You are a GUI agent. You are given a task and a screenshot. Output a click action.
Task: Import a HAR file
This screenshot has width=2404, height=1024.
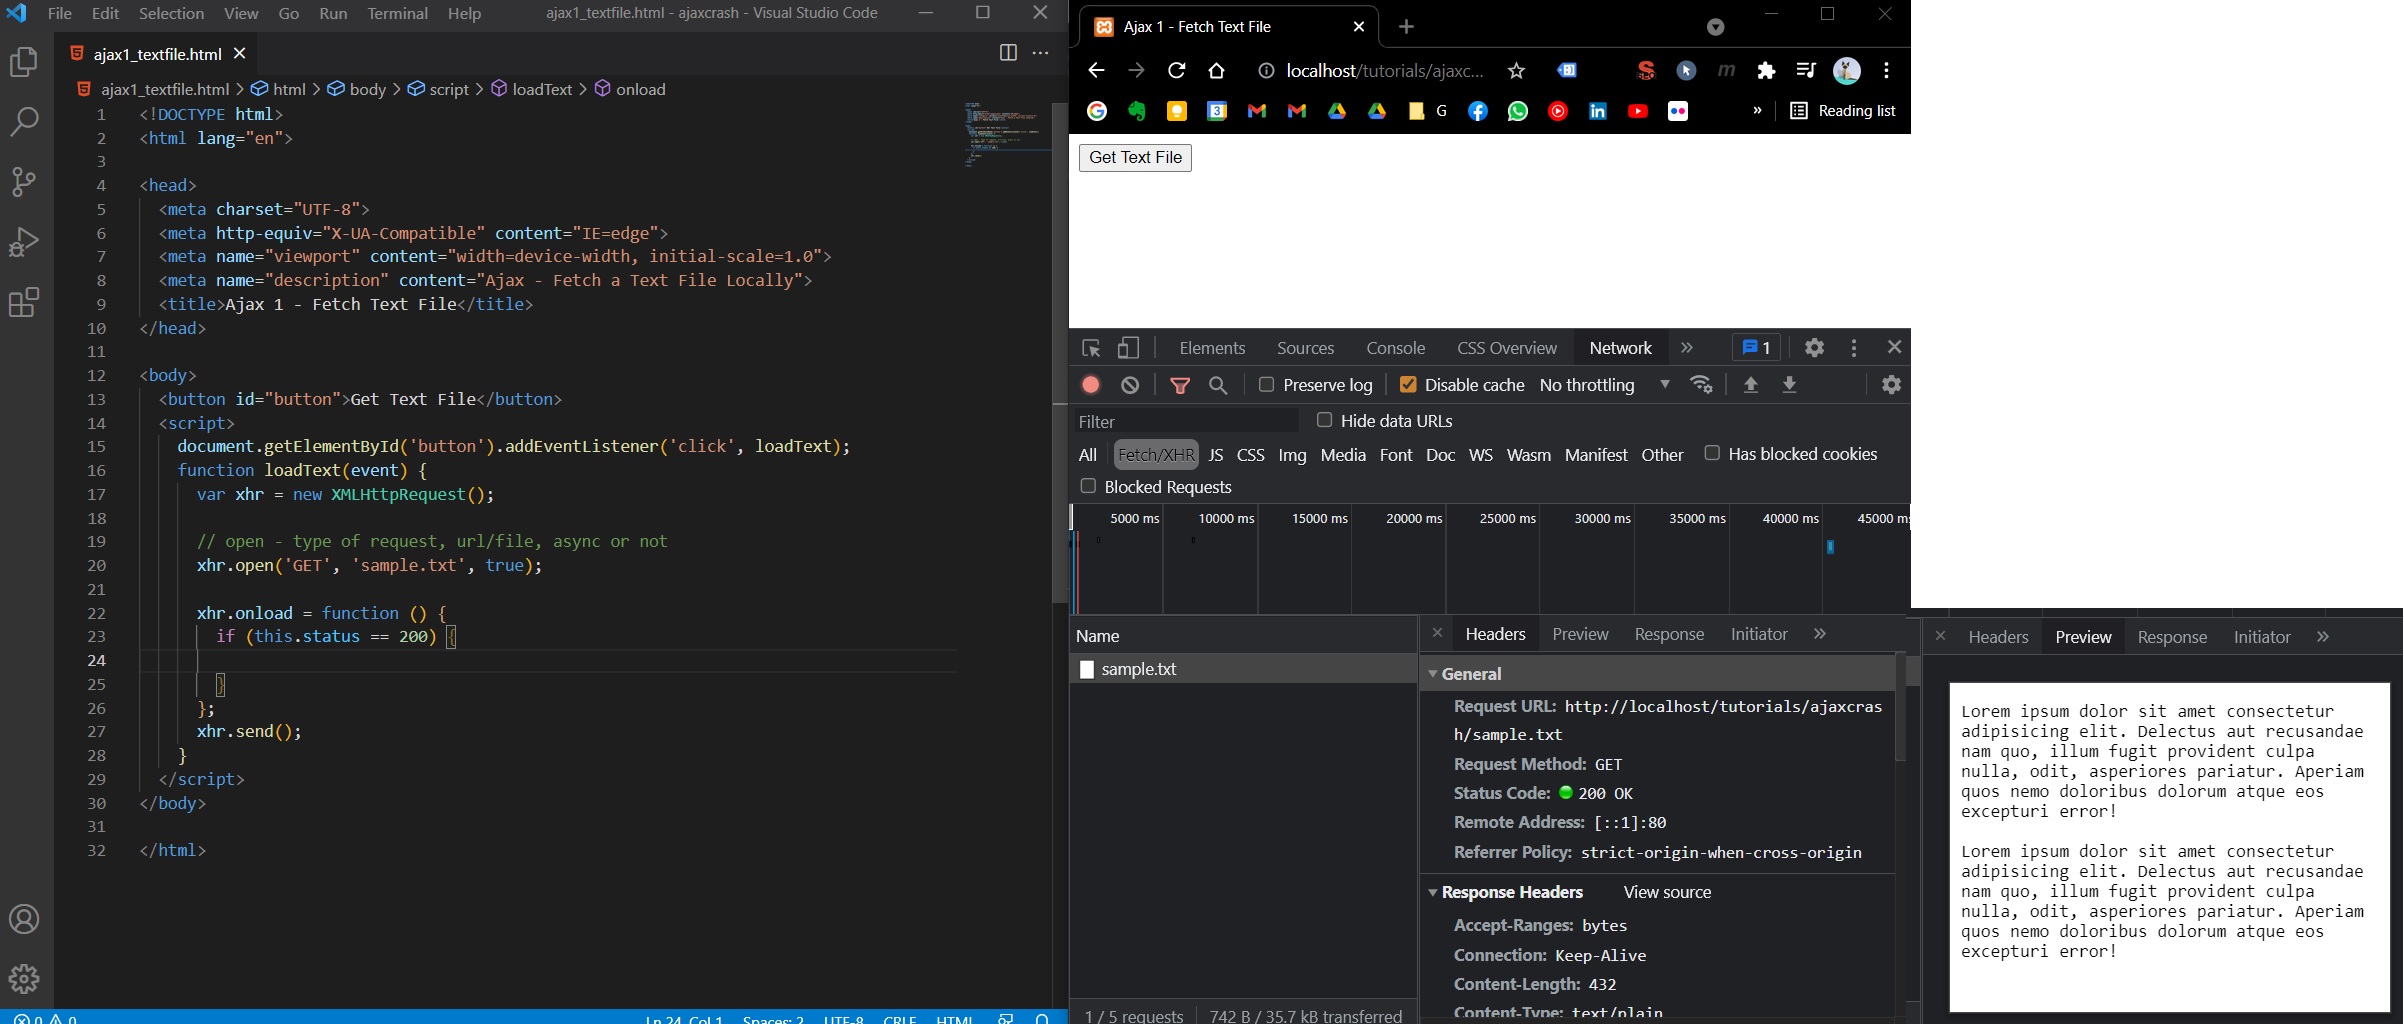click(1751, 385)
